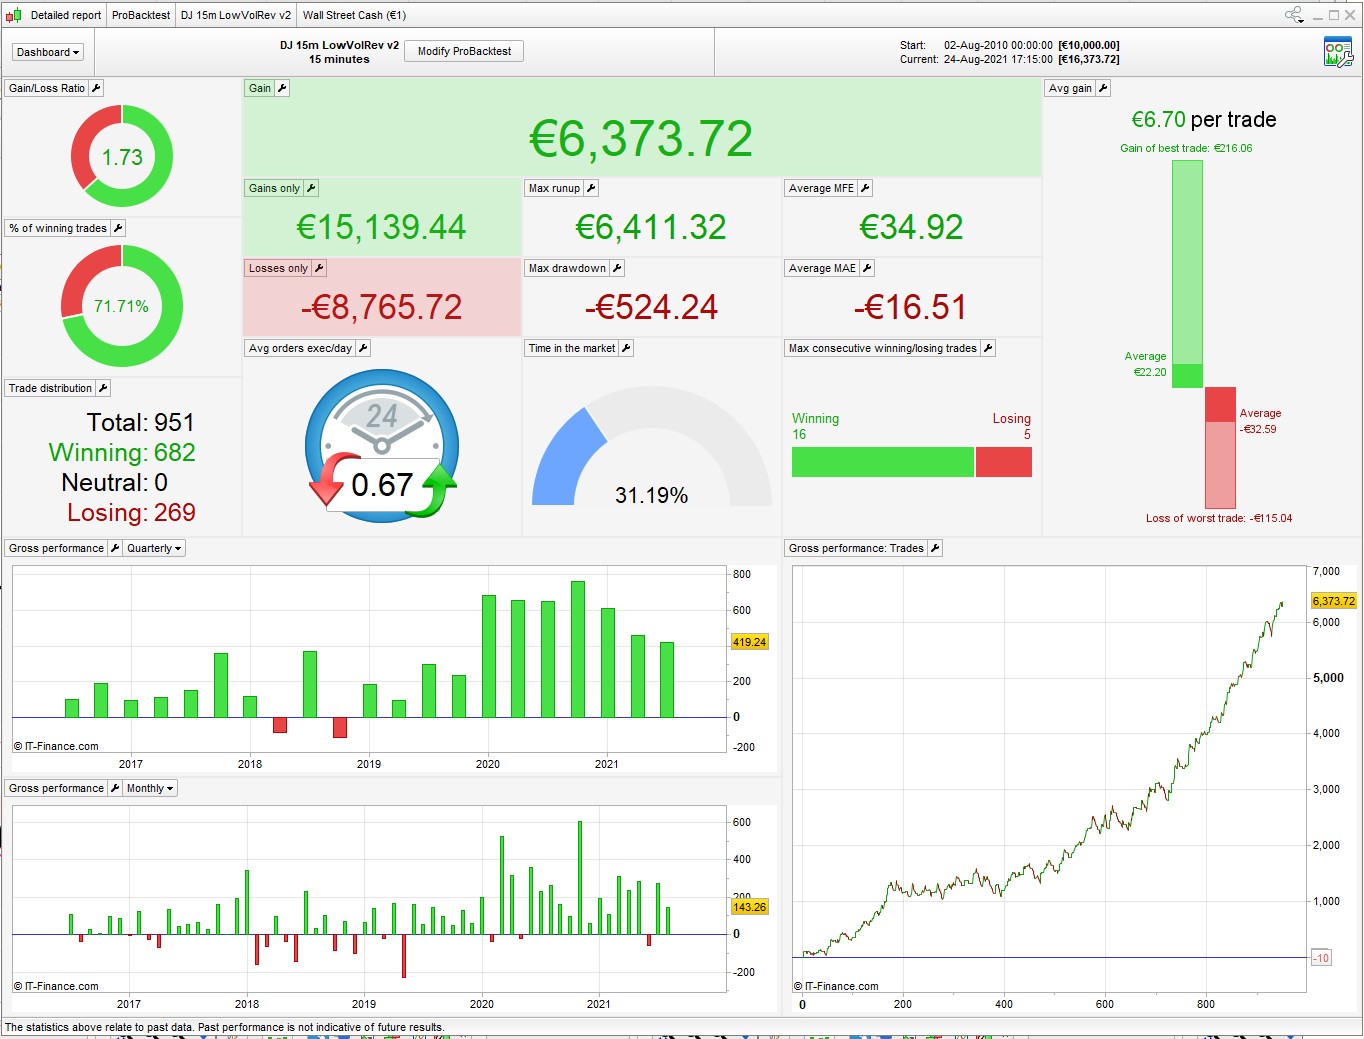This screenshot has height=1039, width=1364.
Task: Select the Neutral: 0 line
Action: [114, 482]
